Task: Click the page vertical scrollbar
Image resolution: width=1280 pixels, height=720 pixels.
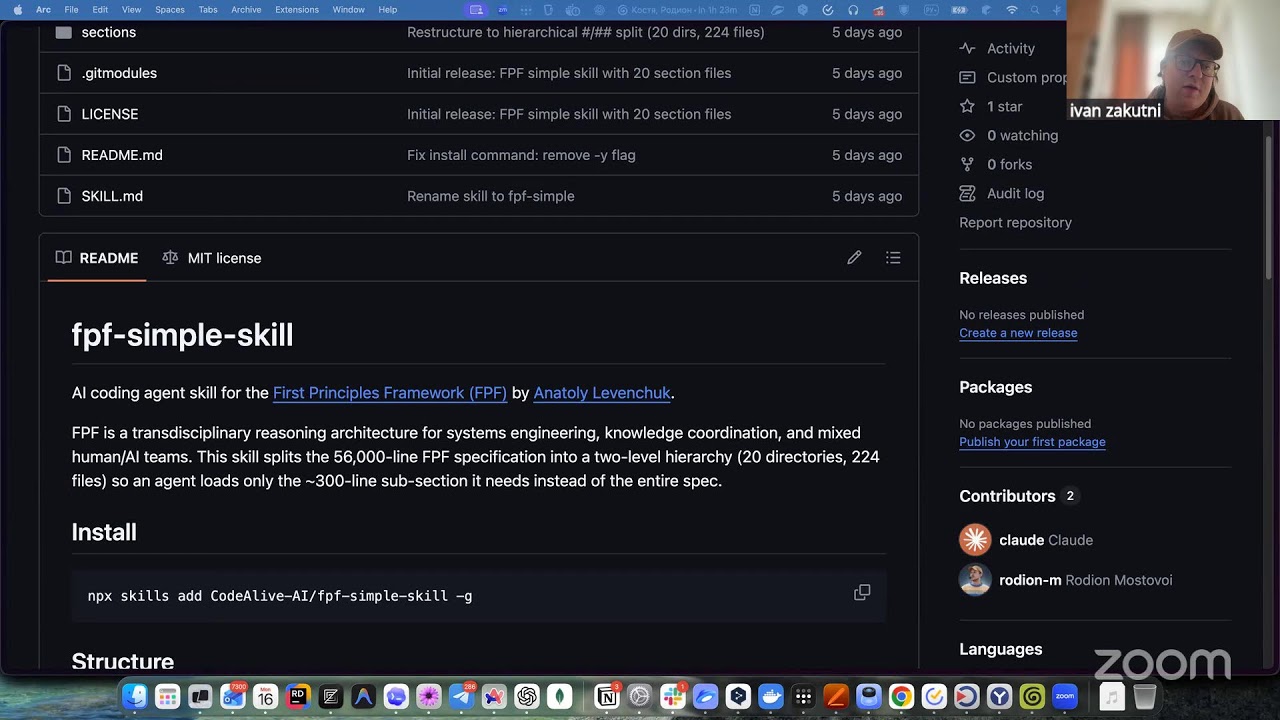Action: coord(1270,210)
